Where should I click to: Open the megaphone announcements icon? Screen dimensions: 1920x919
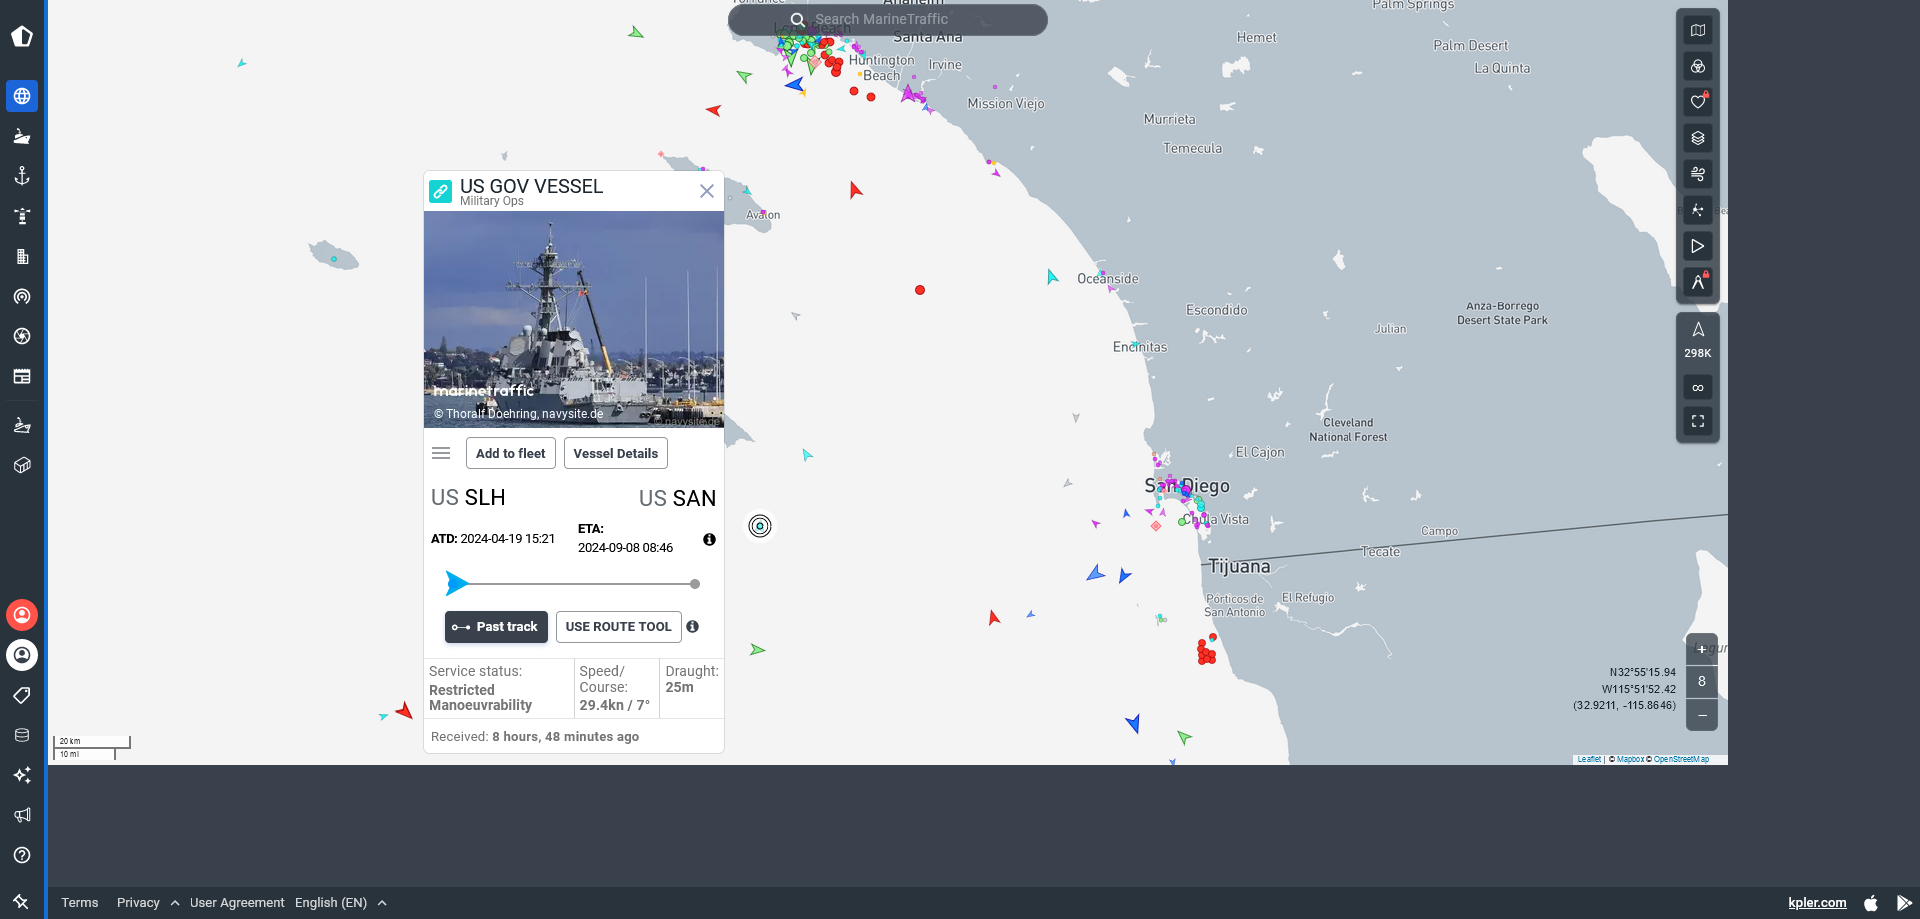(22, 815)
